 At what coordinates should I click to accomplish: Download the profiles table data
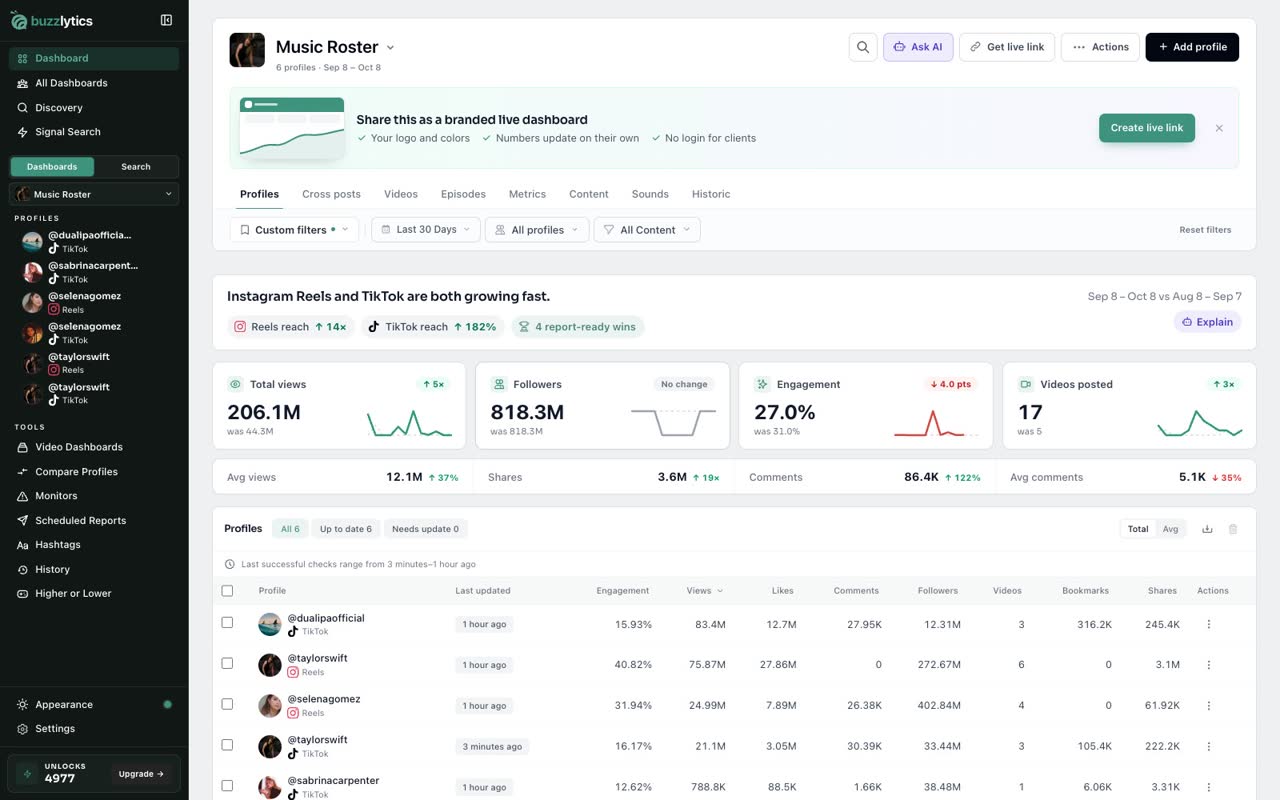click(x=1207, y=529)
